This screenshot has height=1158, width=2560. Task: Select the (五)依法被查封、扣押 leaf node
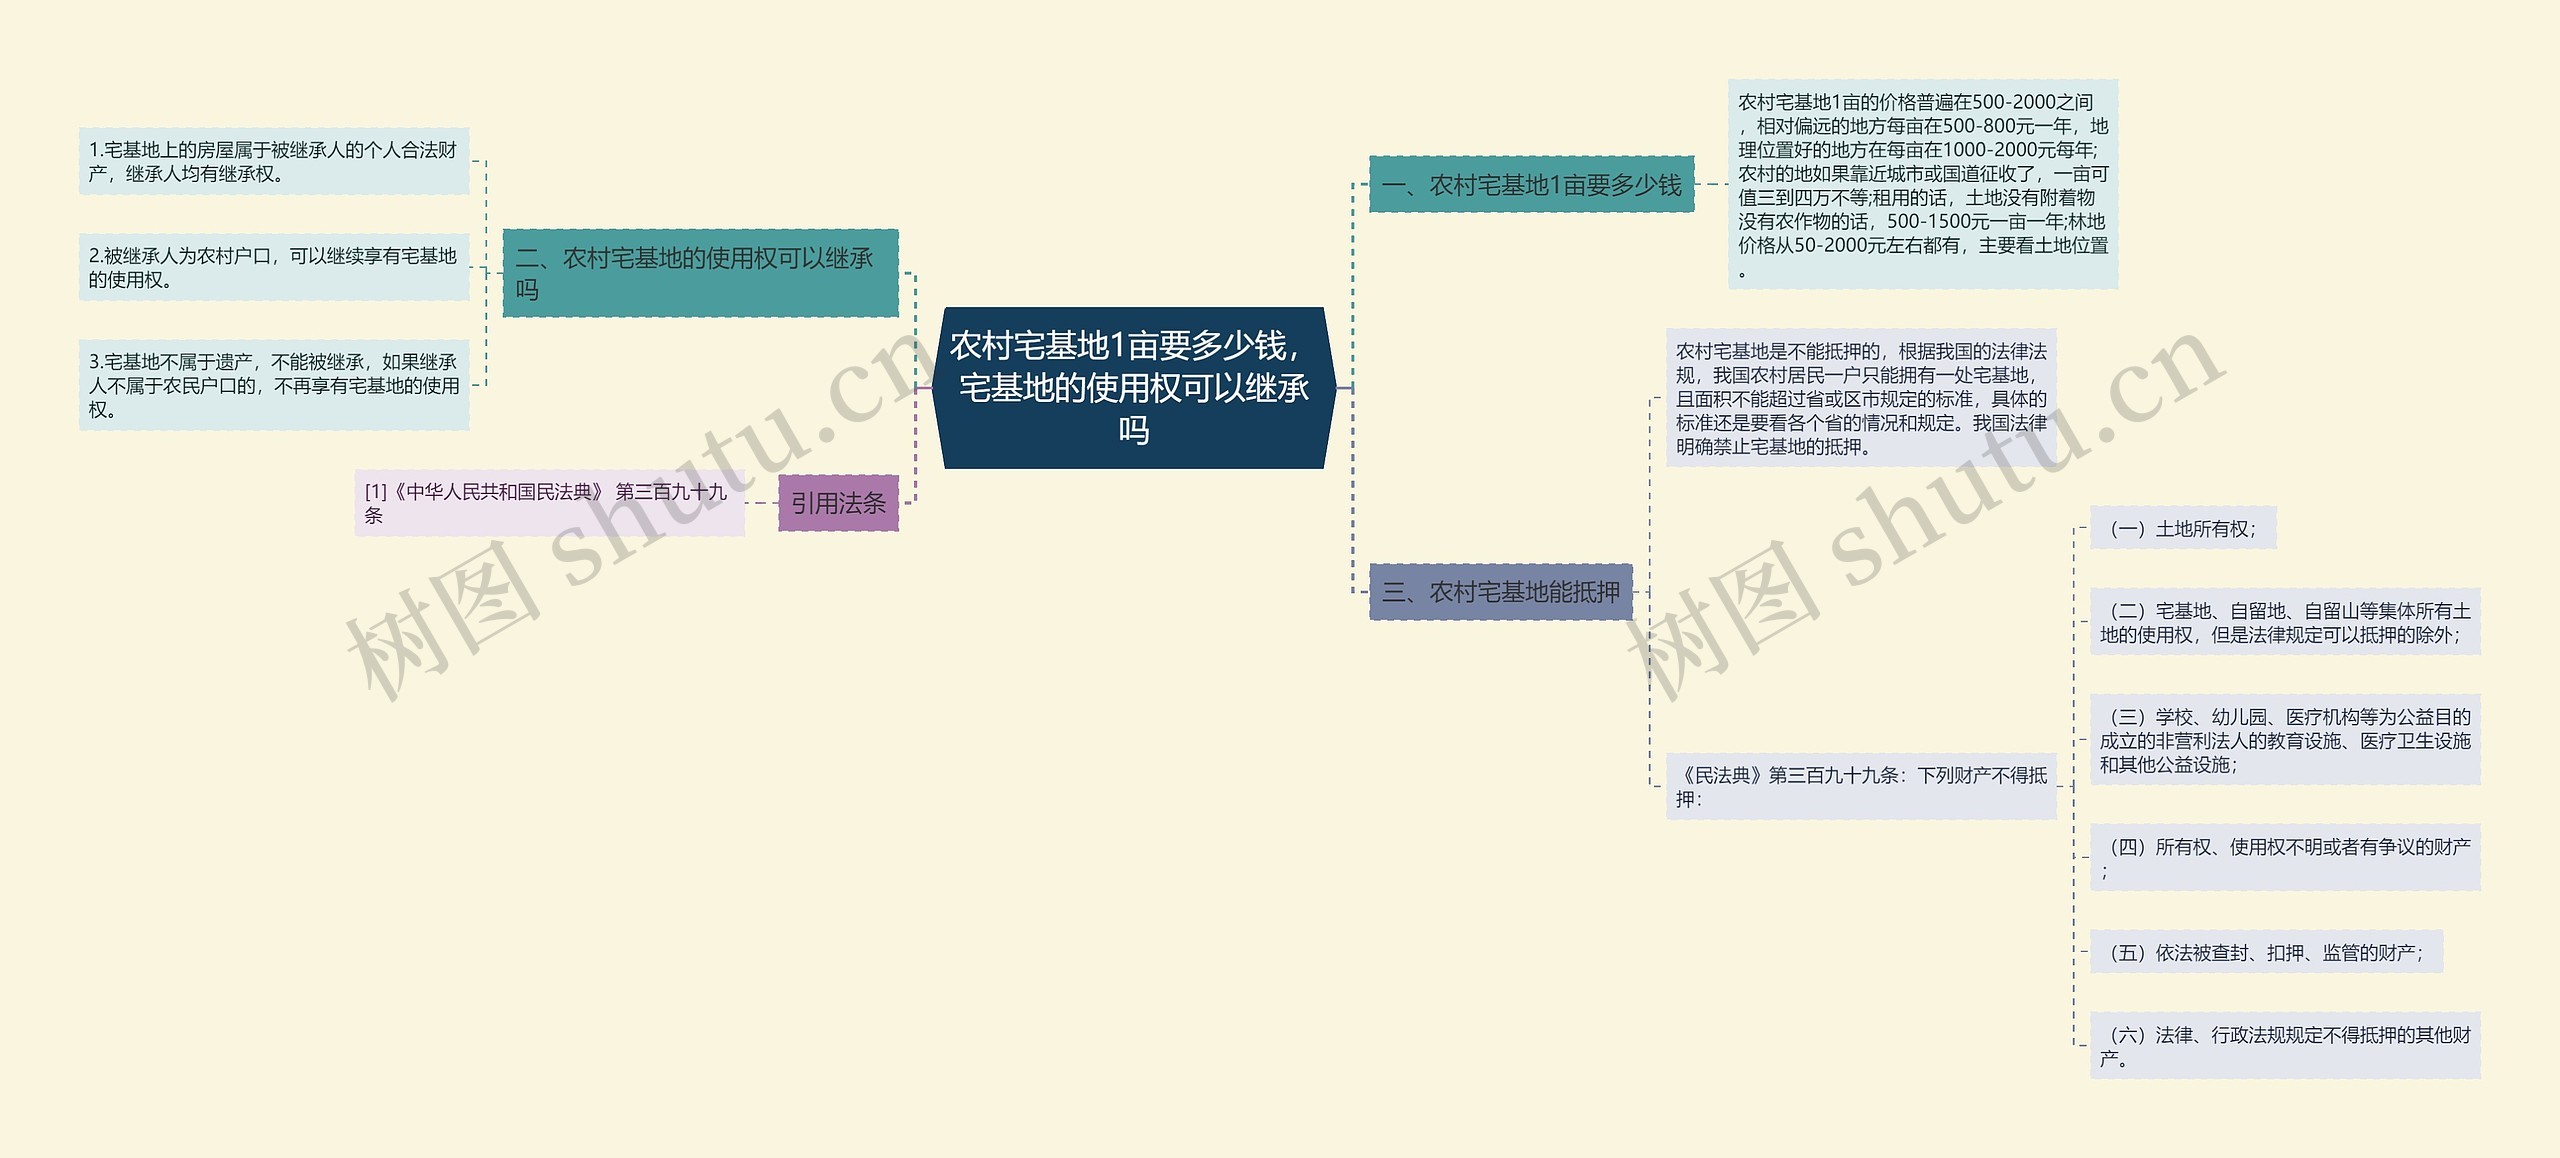pos(2265,953)
